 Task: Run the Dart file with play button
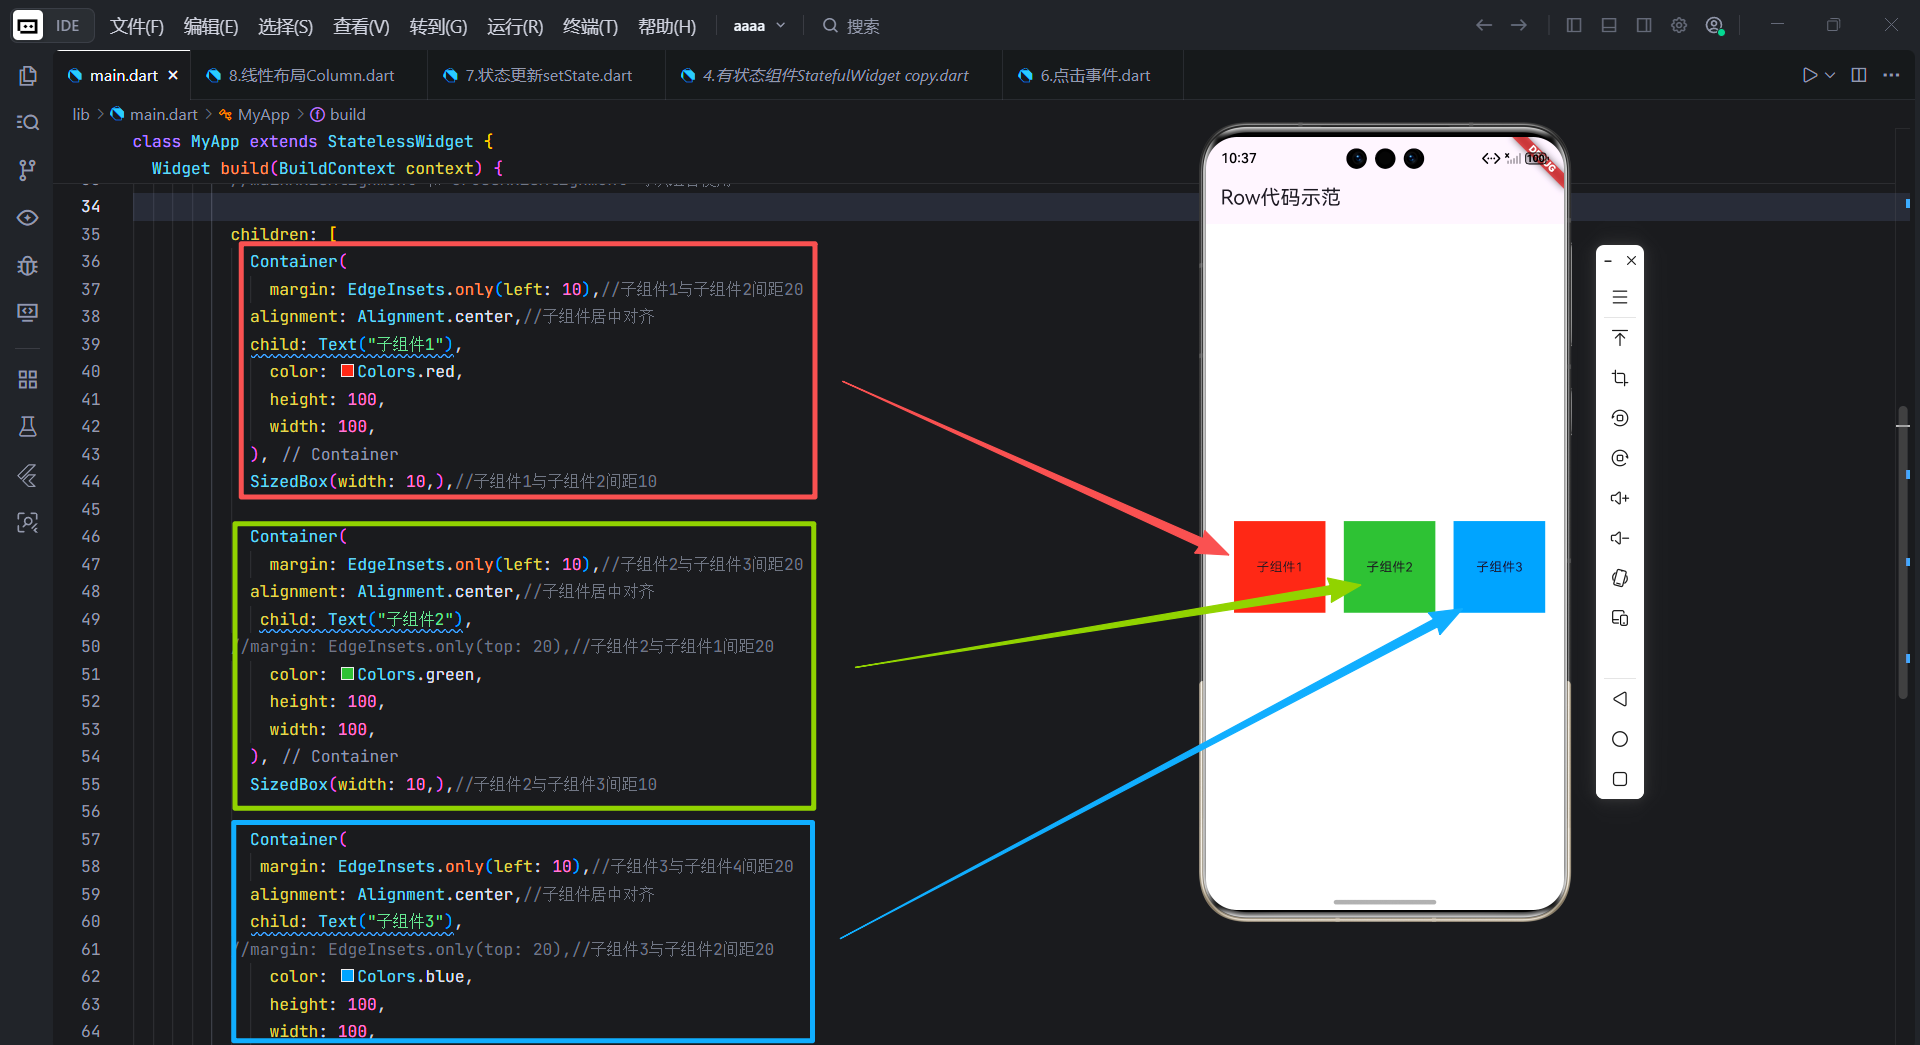(1809, 75)
